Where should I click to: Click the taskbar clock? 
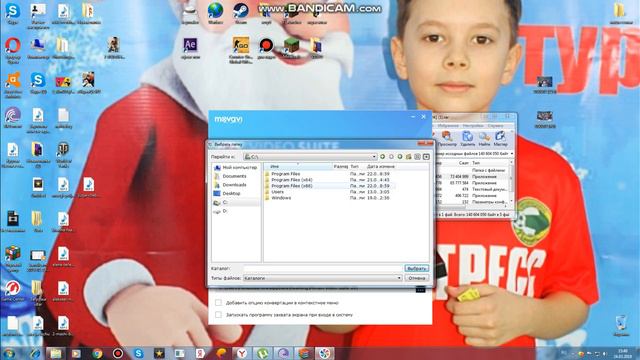click(623, 353)
